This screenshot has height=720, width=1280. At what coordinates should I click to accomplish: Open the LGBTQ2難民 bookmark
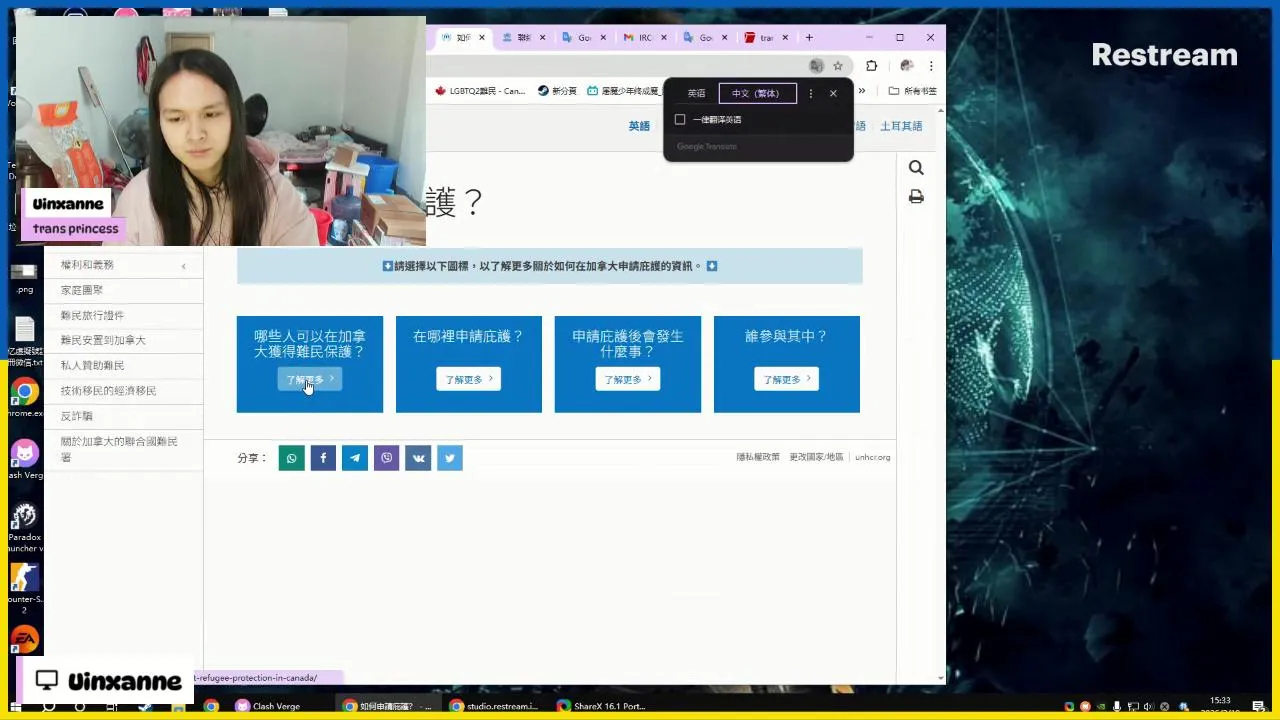point(480,91)
